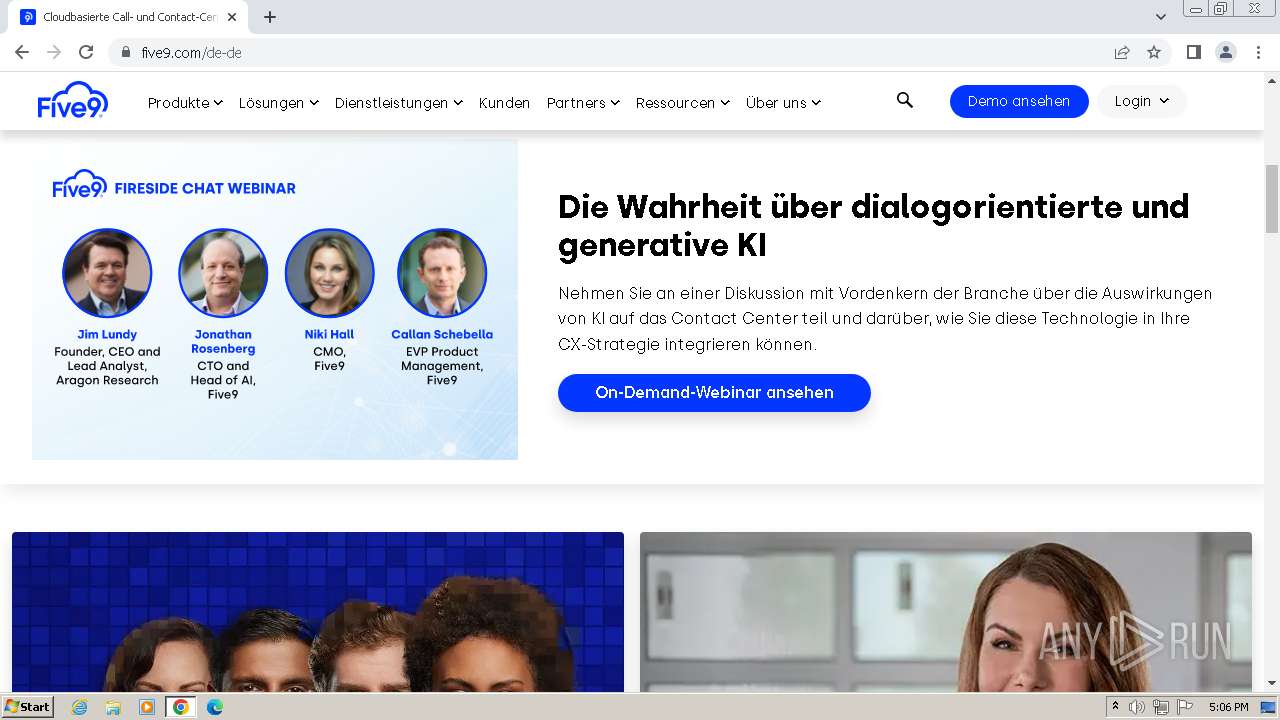
Task: Expand the Ressourcen menu
Action: point(682,102)
